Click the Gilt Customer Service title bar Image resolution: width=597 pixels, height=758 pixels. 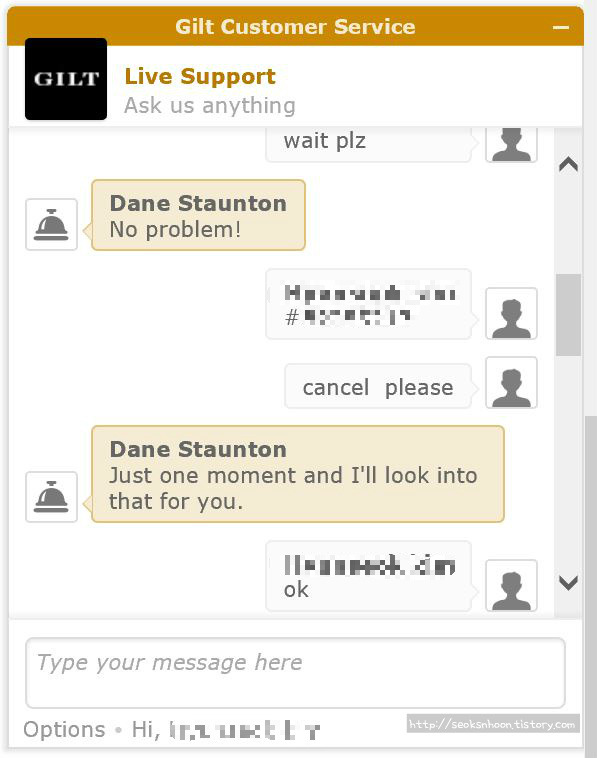[295, 26]
